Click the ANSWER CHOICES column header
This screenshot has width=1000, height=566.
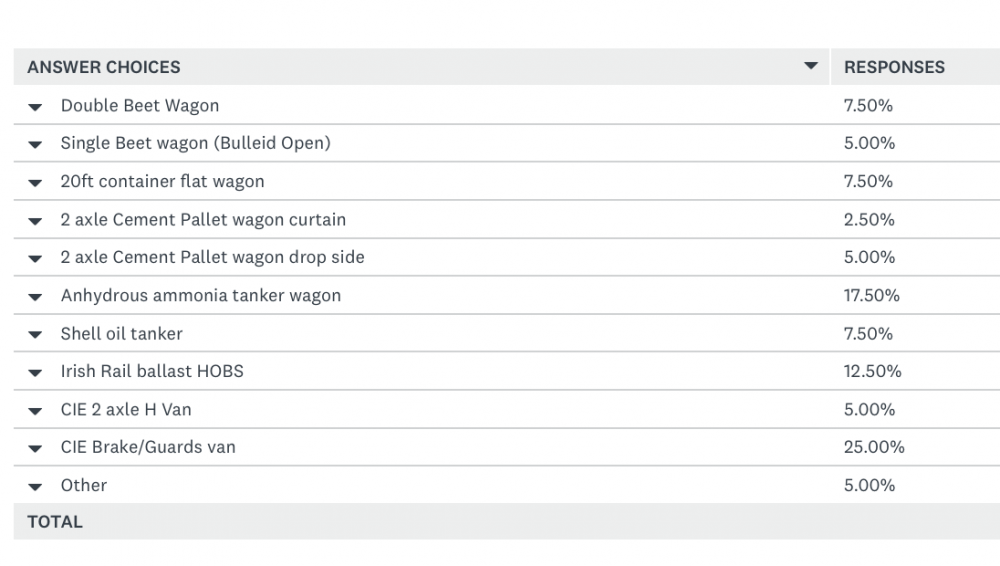104,67
